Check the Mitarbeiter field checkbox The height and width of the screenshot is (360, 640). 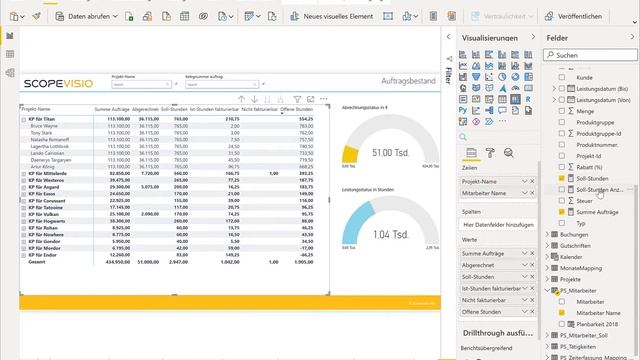pyautogui.click(x=562, y=302)
